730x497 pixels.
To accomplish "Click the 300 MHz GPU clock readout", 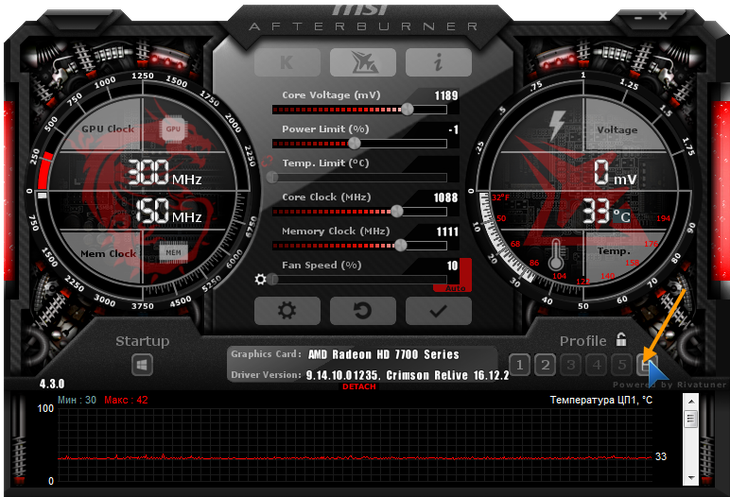I will (164, 173).
